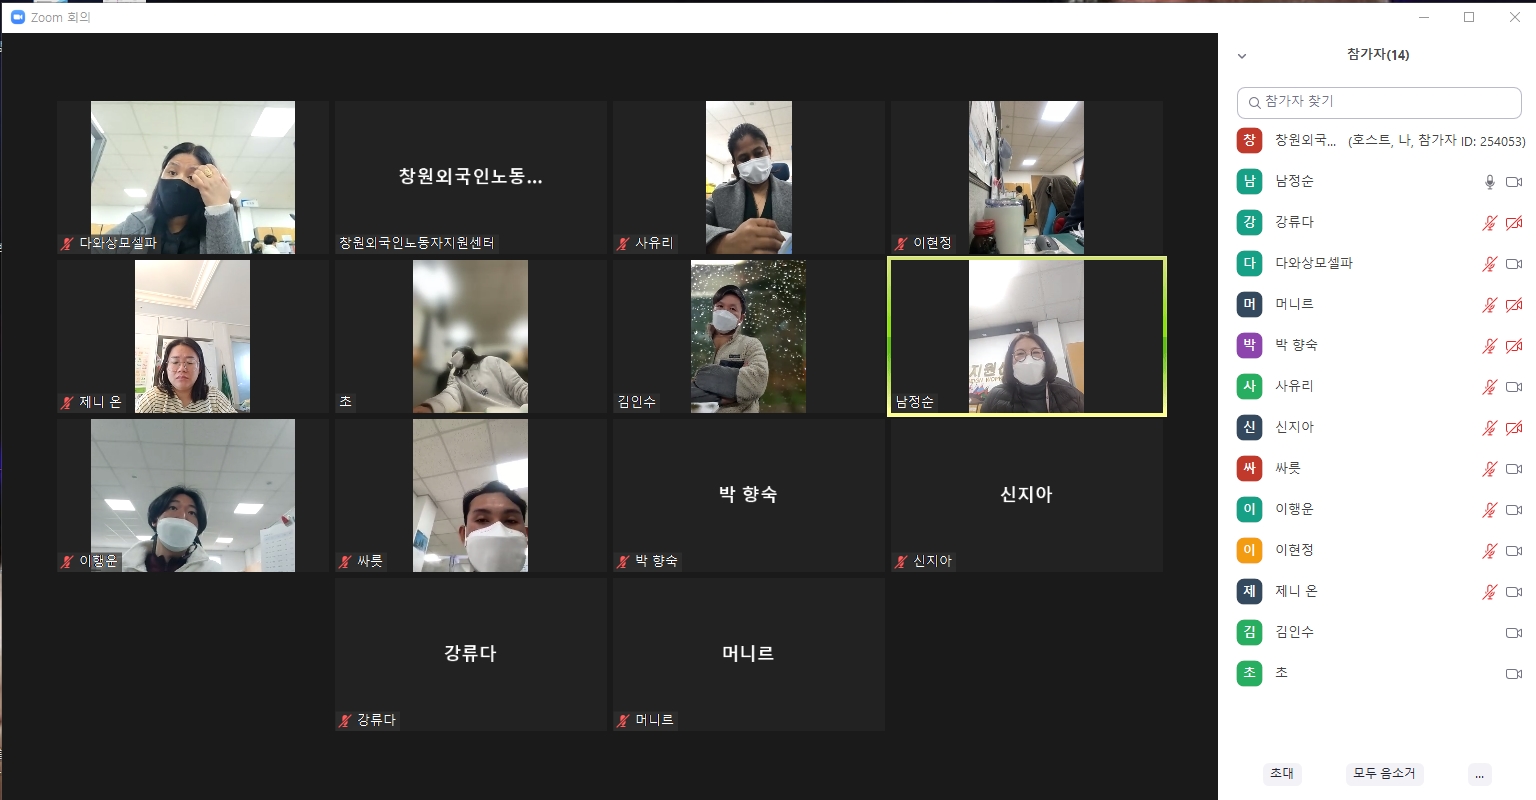This screenshot has width=1536, height=800.
Task: Click Zoom app icon in title bar
Action: click(x=17, y=17)
